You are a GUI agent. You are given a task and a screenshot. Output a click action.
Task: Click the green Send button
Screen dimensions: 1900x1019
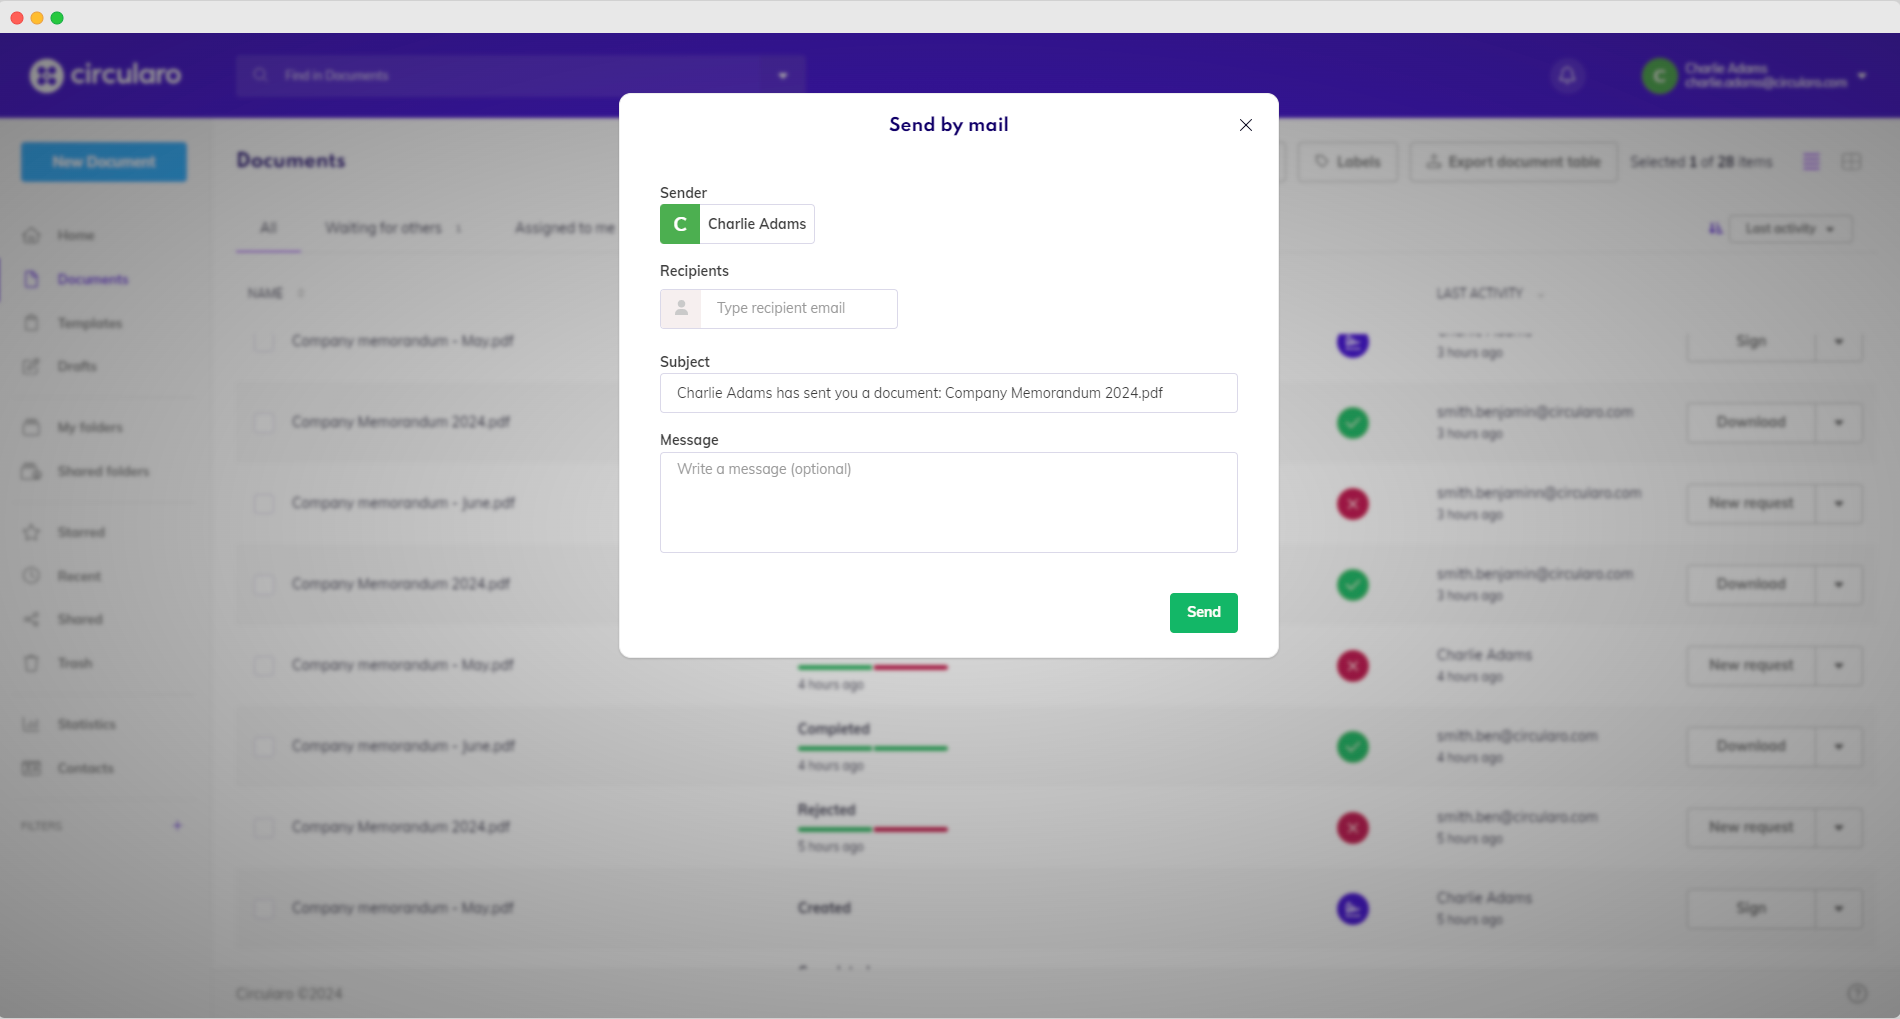1203,612
